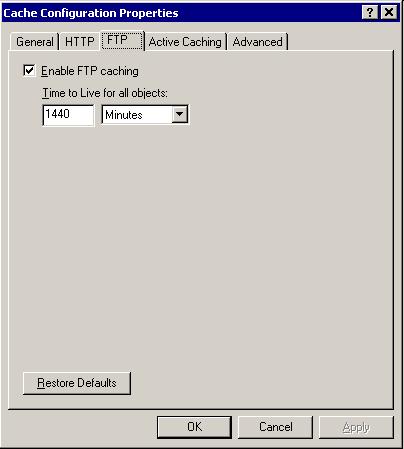Click the Enable FTP caching label text

coord(90,71)
